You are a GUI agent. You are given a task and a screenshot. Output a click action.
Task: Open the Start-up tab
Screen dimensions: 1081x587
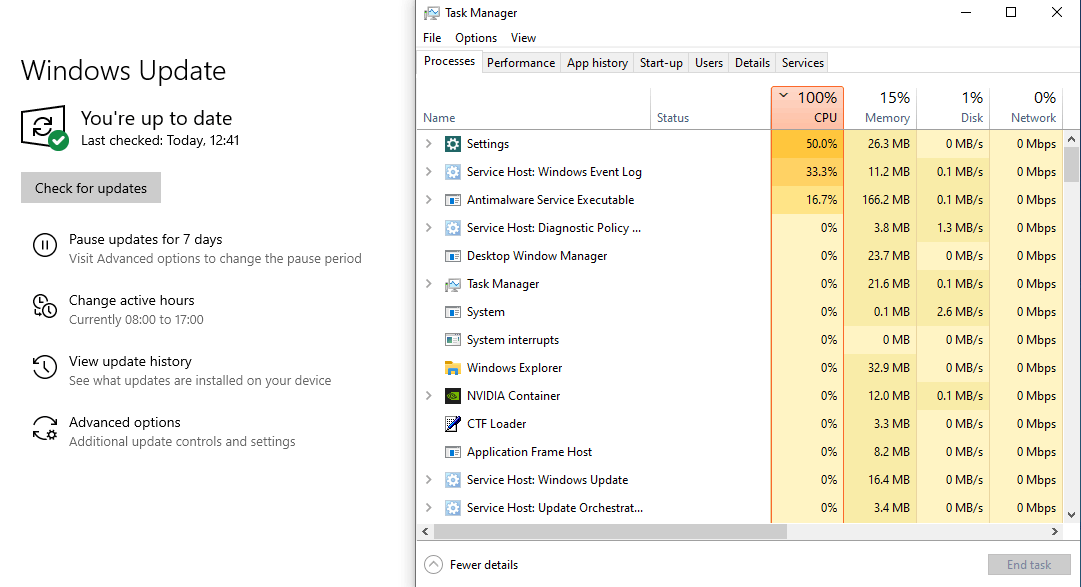click(661, 63)
